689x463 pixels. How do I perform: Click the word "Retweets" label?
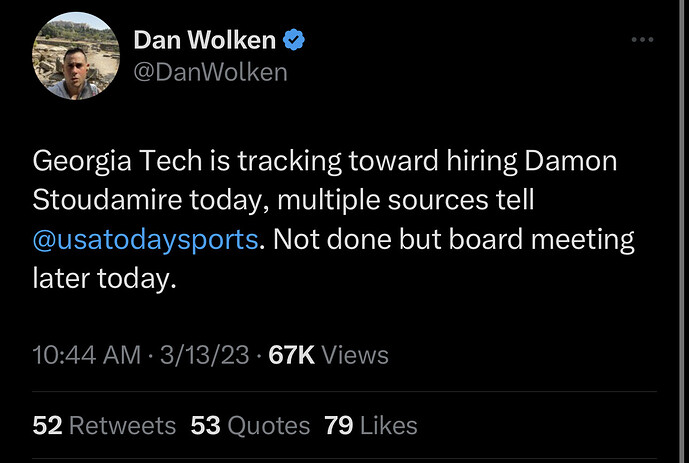click(122, 425)
